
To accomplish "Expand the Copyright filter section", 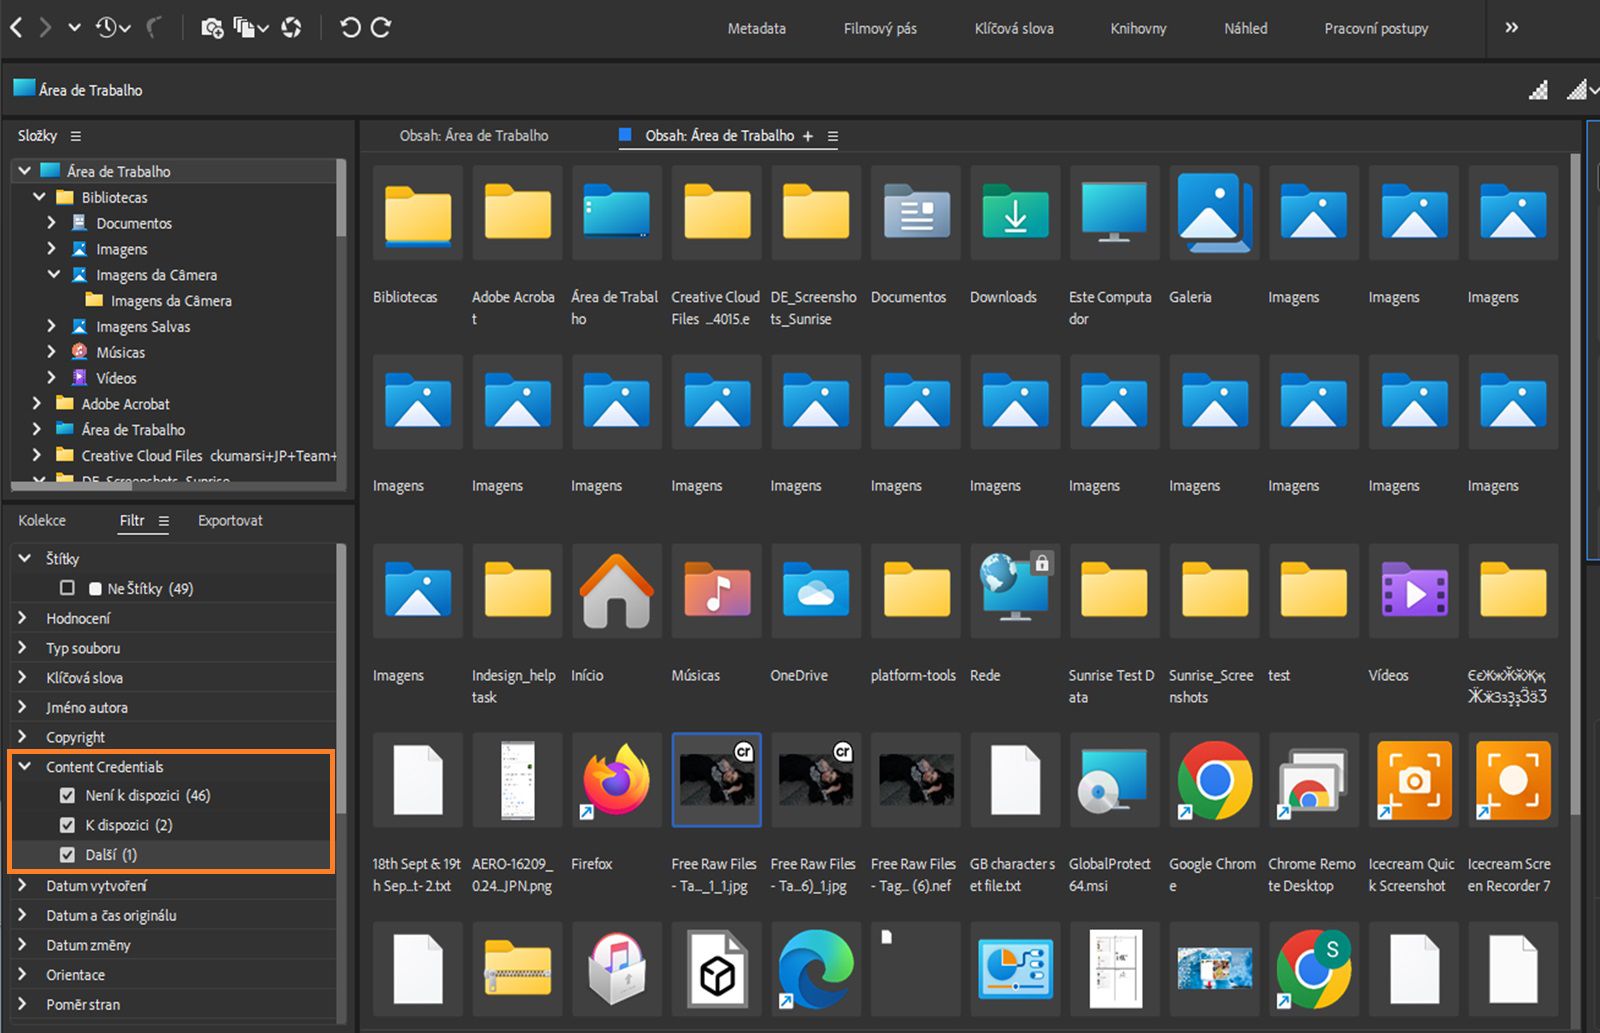I will [24, 737].
